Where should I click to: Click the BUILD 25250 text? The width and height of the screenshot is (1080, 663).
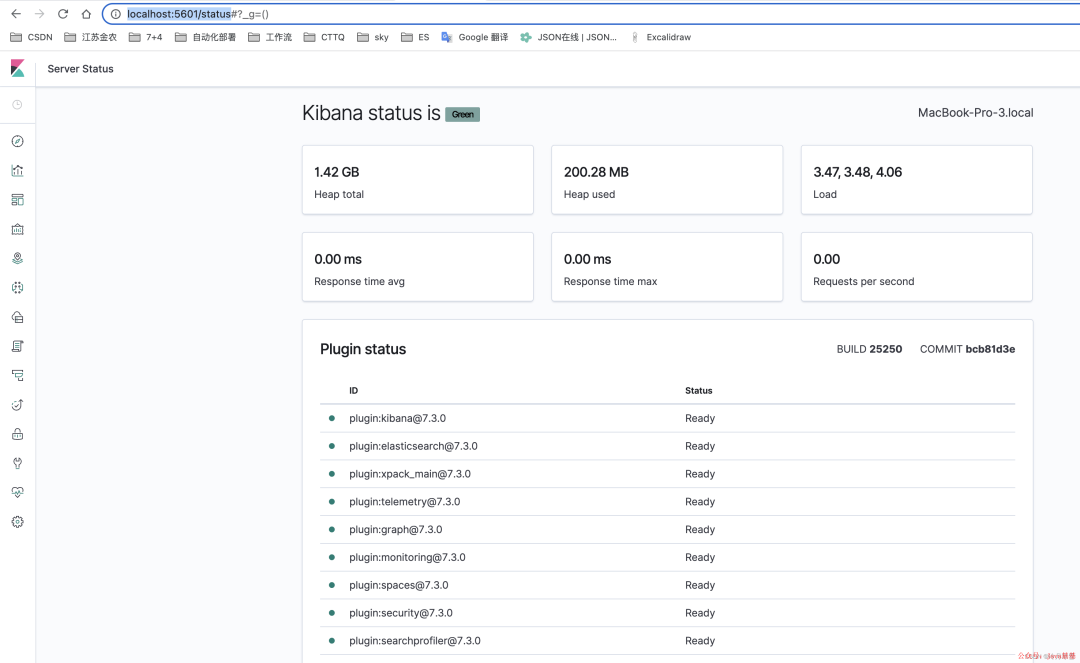[x=869, y=349]
